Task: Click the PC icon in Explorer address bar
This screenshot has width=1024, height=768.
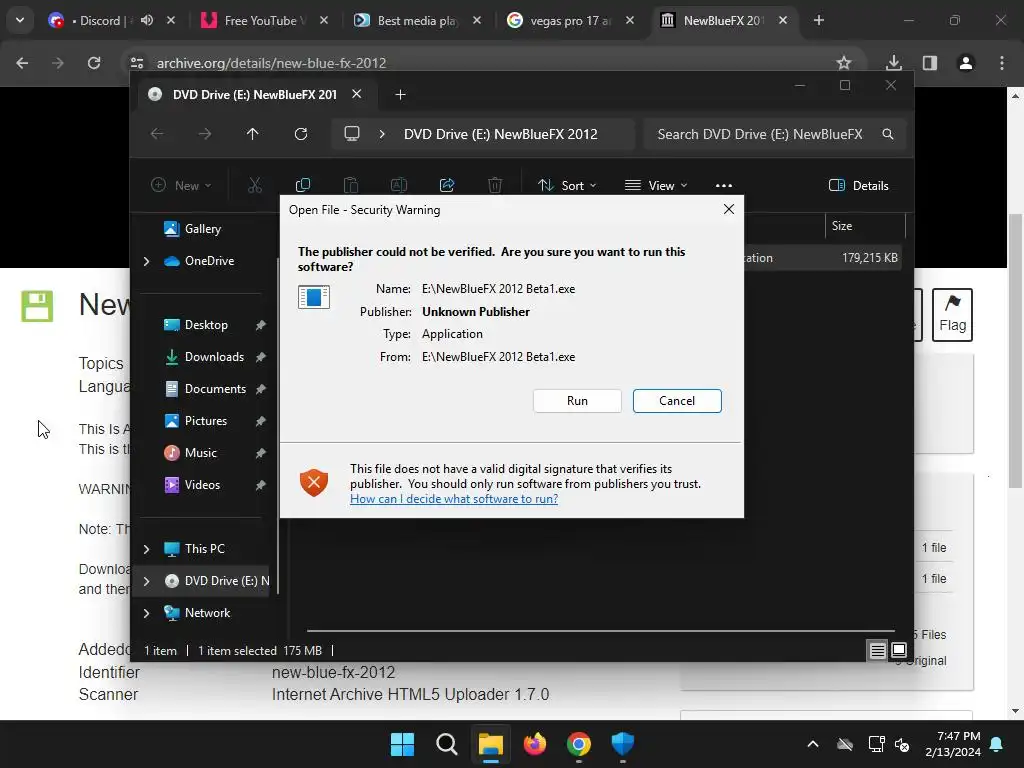Action: (x=352, y=134)
